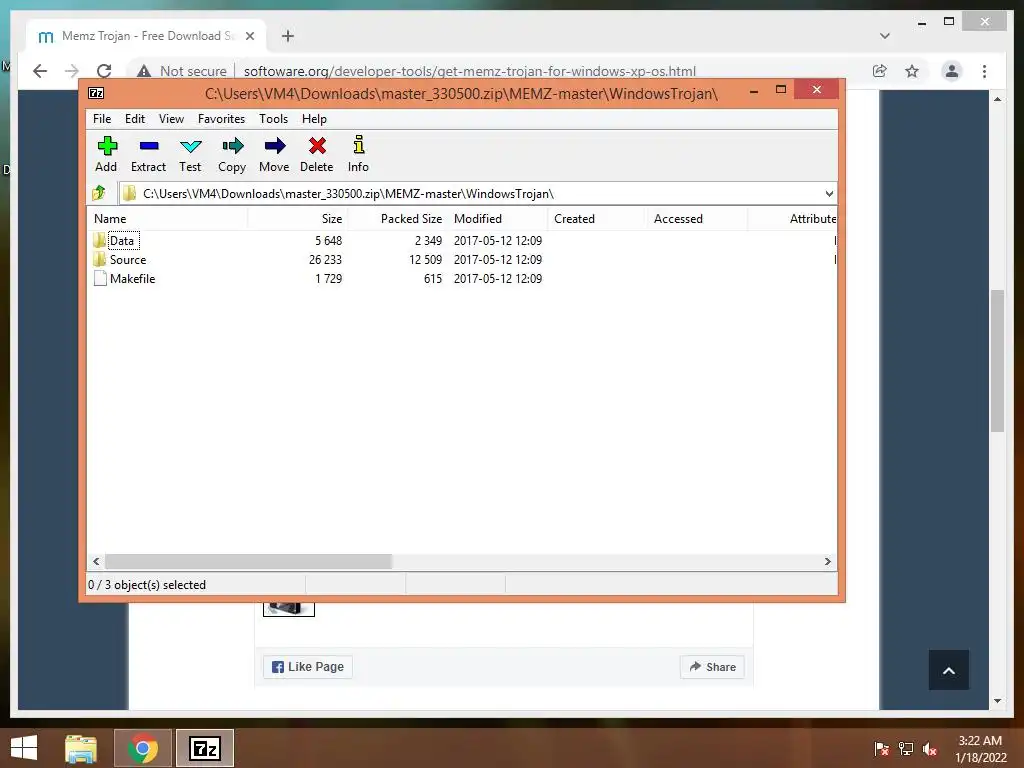
Task: Click Chrome page scrollbar up arrow
Action: pos(997,99)
